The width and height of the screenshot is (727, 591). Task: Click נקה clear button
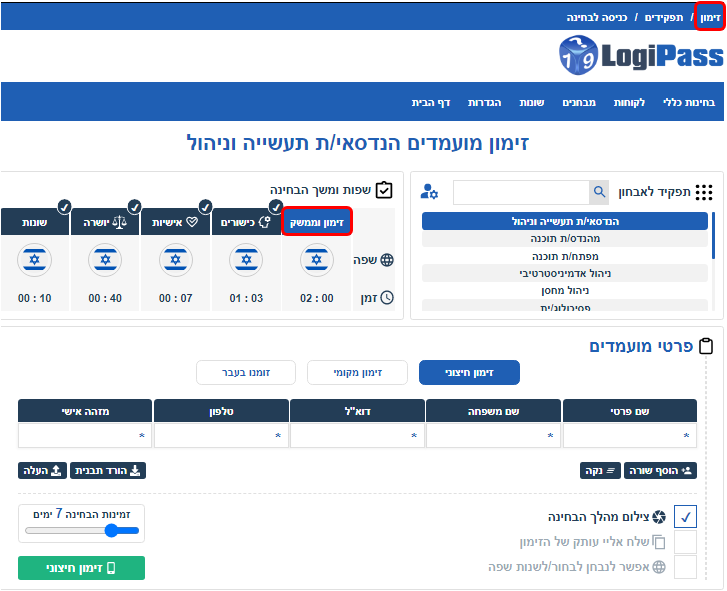(600, 470)
